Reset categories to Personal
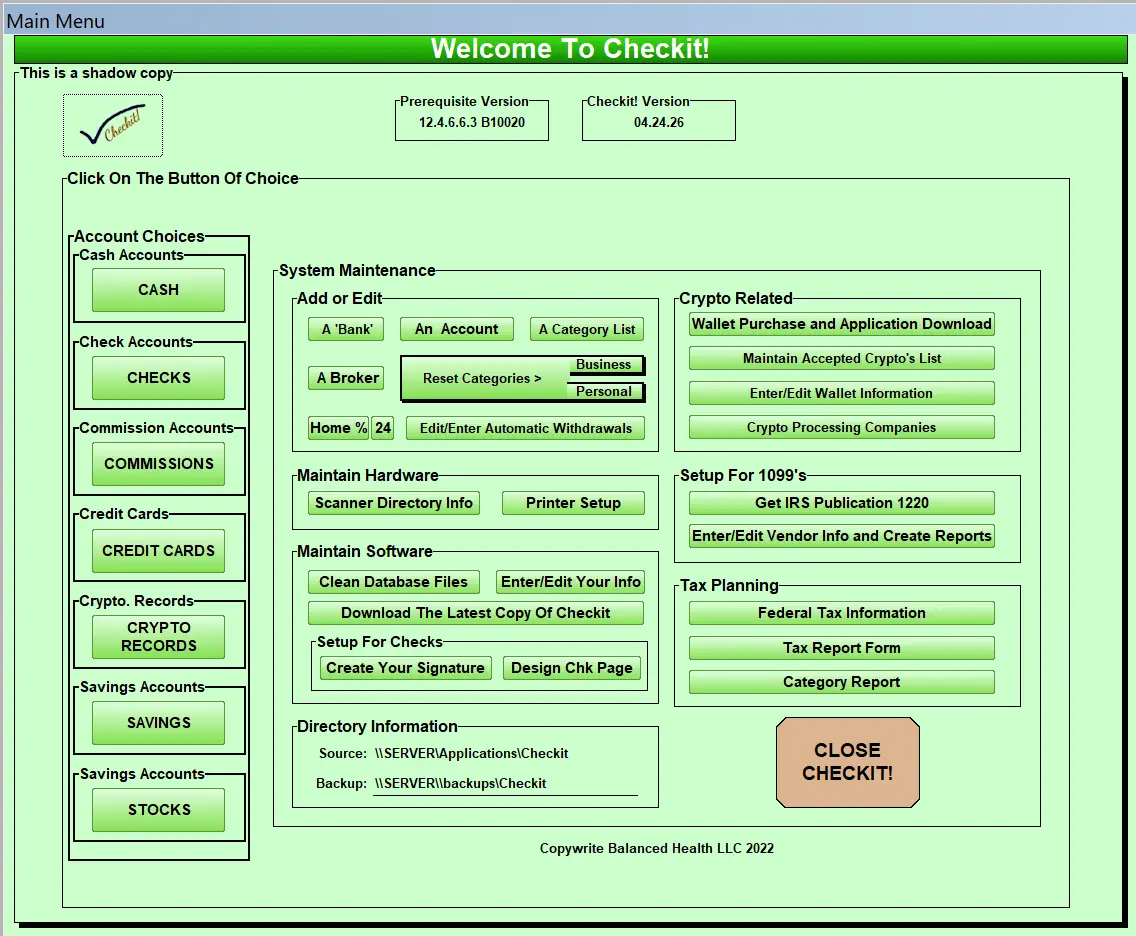The width and height of the screenshot is (1136, 936). [604, 392]
